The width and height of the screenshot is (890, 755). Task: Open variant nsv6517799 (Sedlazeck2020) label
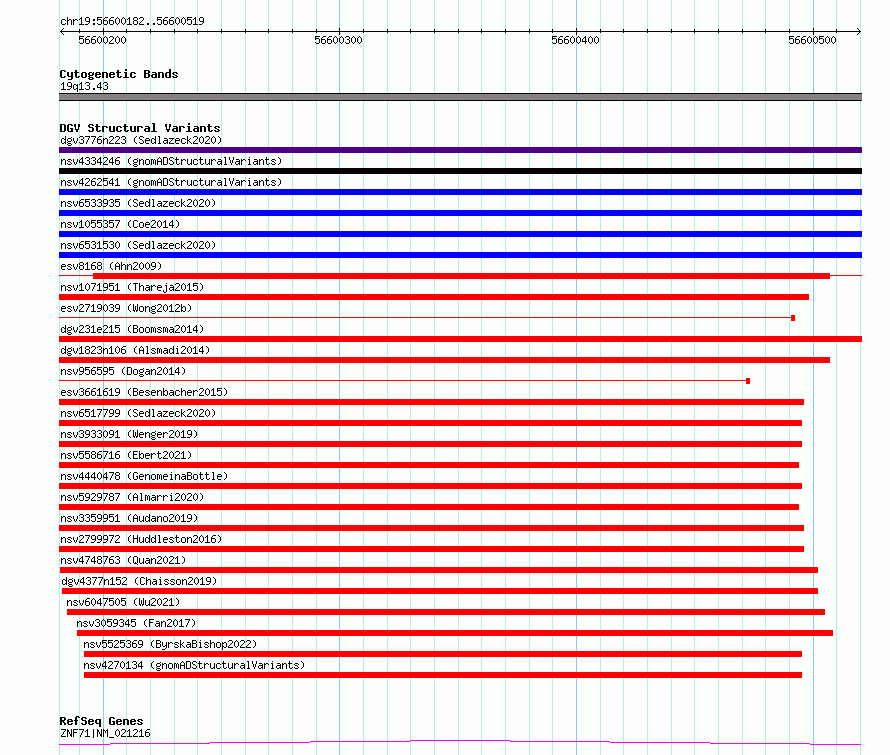coord(138,413)
